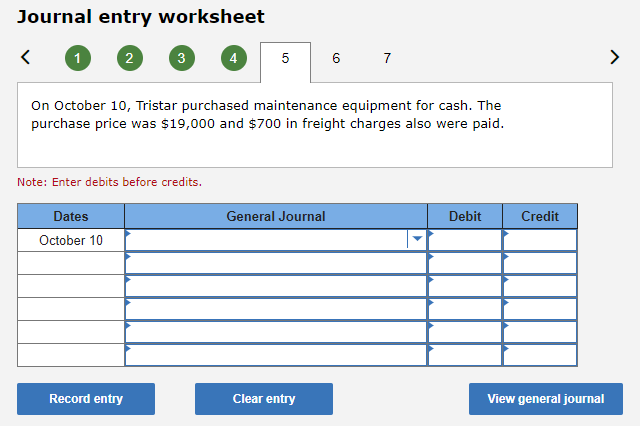The image size is (640, 426).
Task: Click fourth row Credit cell
Action: (540, 309)
